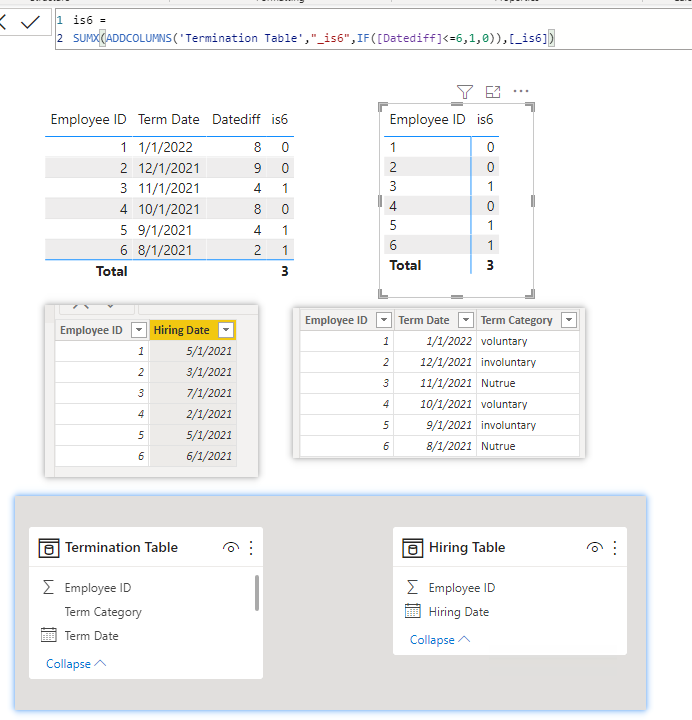
Task: Click inside the DAX formula bar
Action: point(373,29)
